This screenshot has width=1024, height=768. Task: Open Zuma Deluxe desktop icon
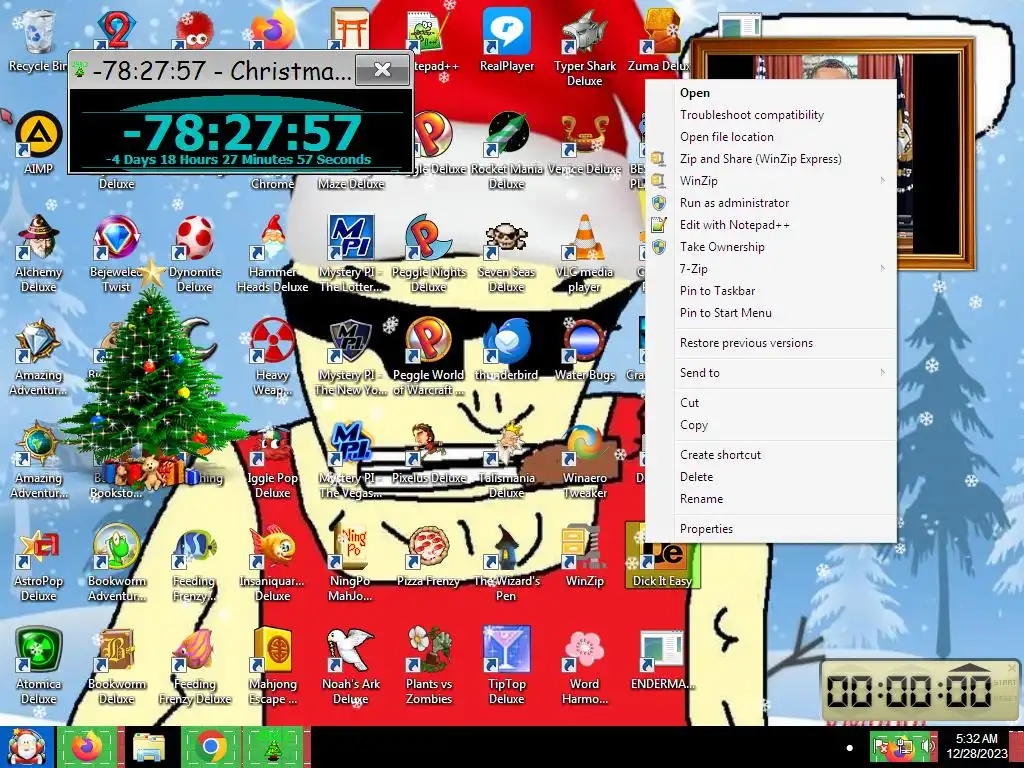[660, 40]
